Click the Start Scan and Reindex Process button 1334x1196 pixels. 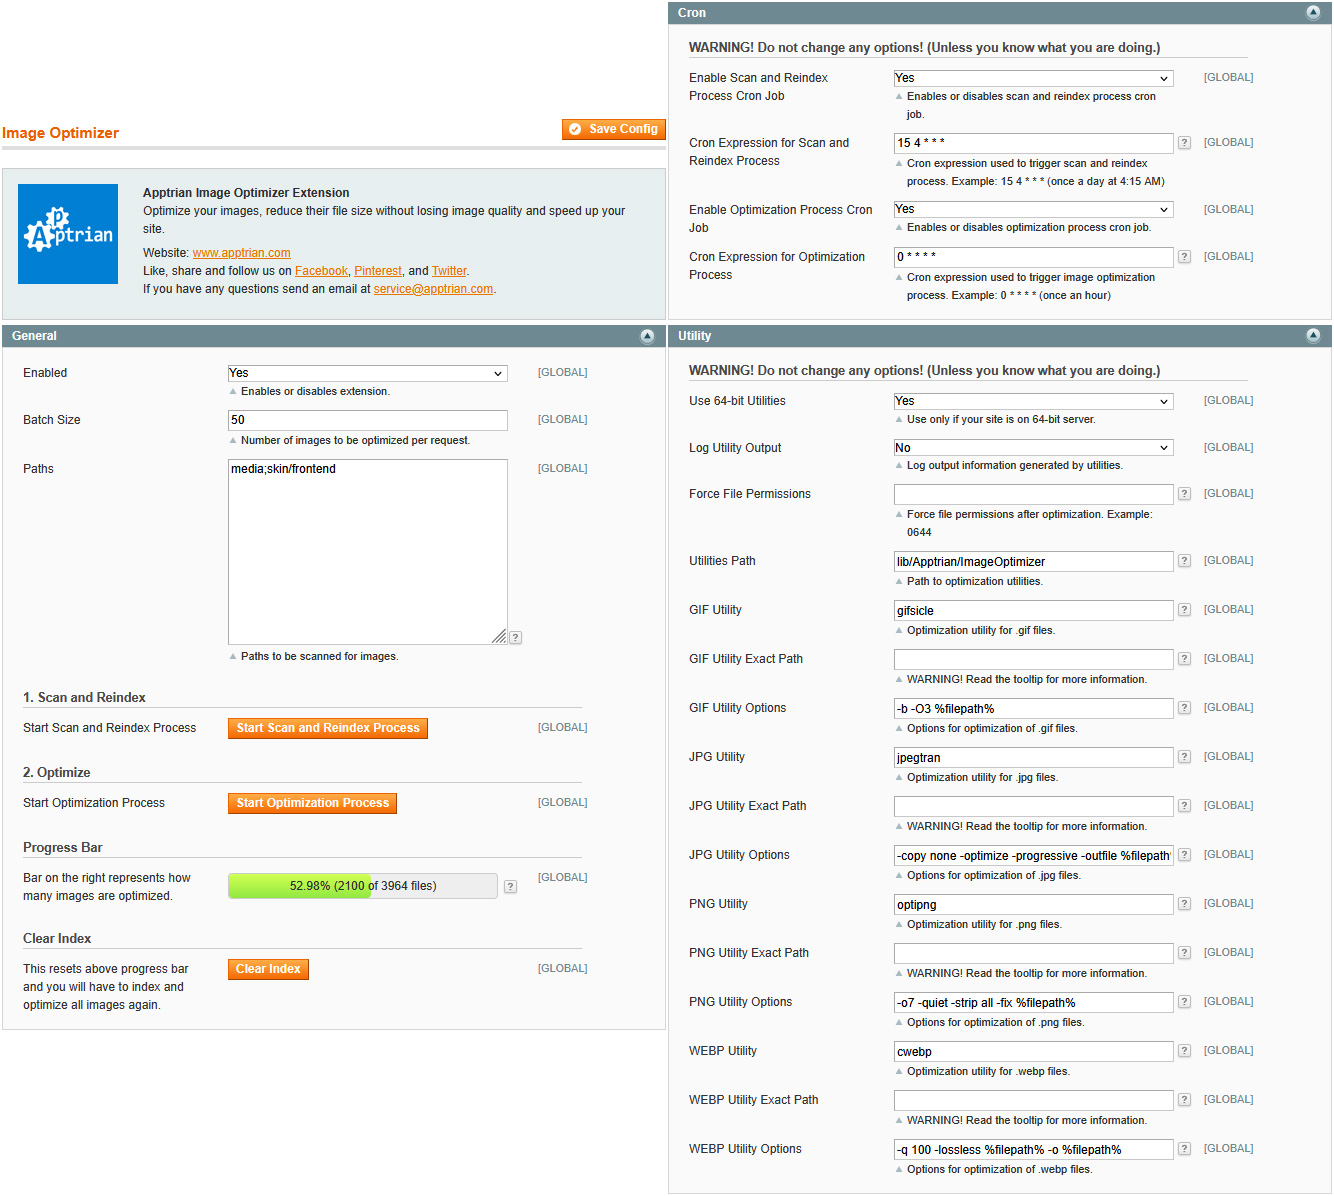[327, 728]
